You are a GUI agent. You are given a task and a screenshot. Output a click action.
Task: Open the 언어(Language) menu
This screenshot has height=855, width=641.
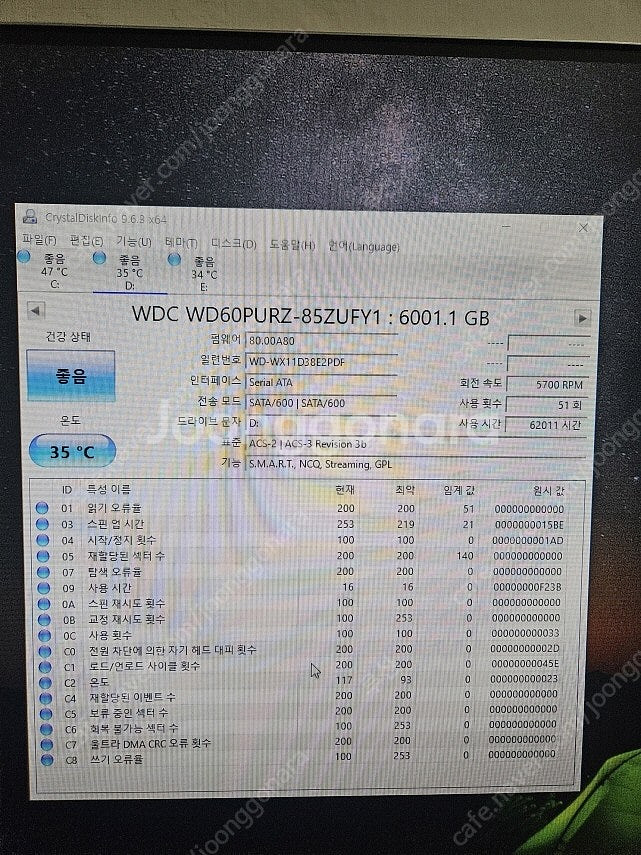(x=364, y=246)
